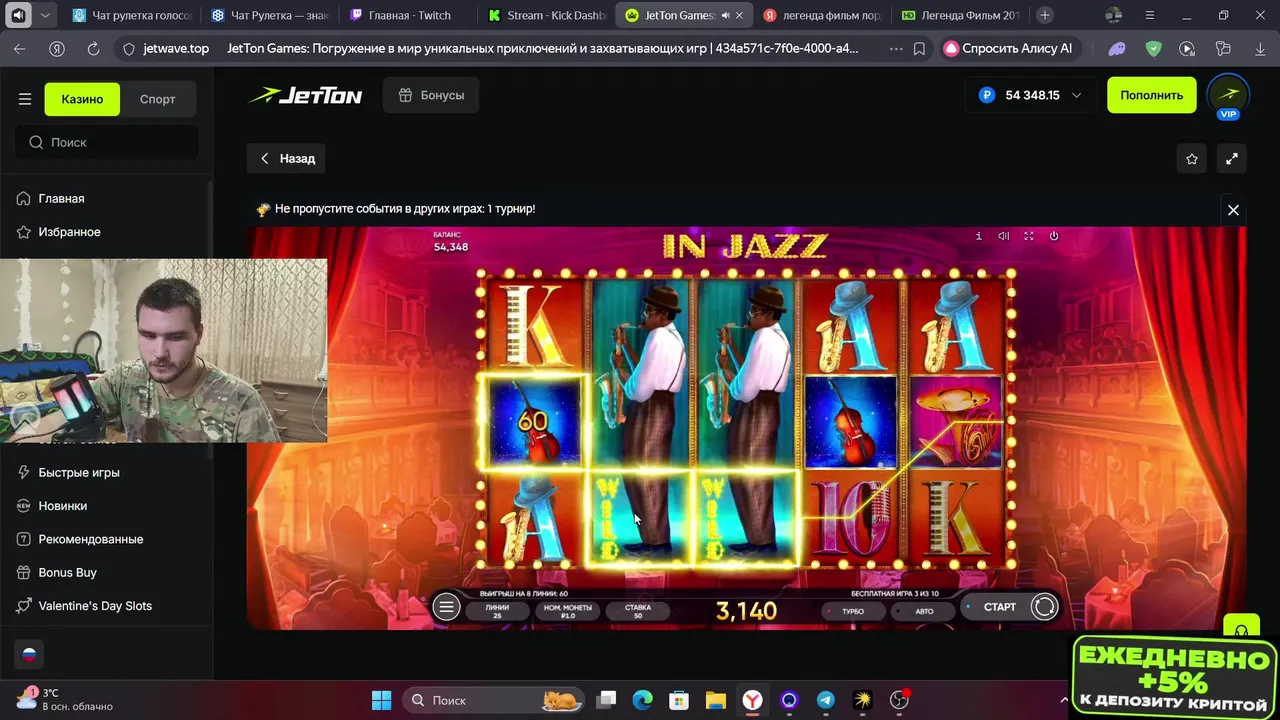Image resolution: width=1280 pixels, height=720 pixels.
Task: Open the ЛИНИИ 25 setting
Action: (497, 611)
